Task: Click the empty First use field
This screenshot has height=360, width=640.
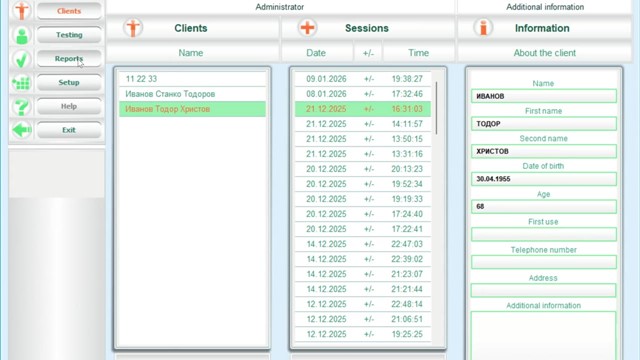Action: pos(544,234)
